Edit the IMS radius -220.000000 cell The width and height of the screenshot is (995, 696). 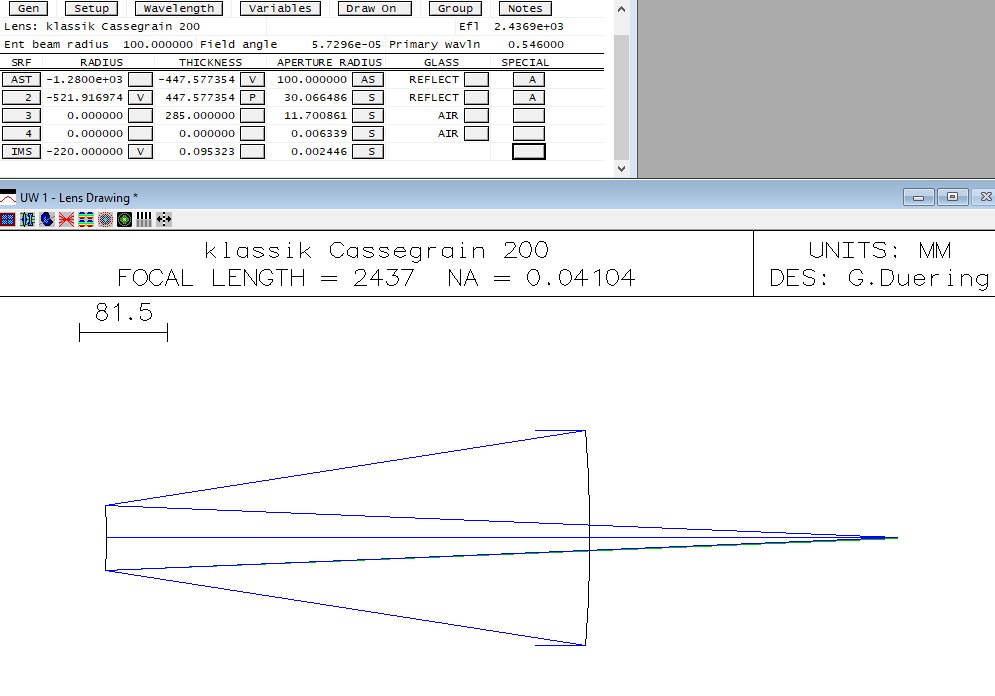coord(84,152)
